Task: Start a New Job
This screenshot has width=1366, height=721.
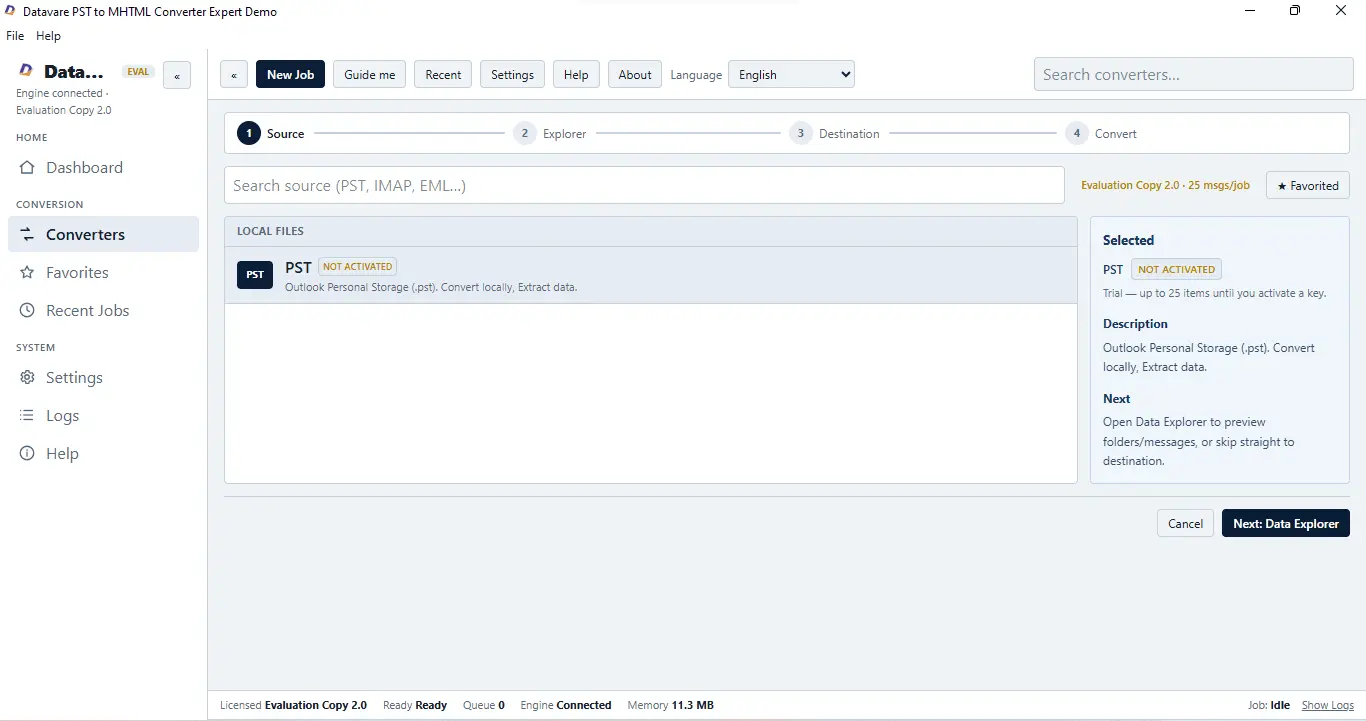Action: coord(290,75)
